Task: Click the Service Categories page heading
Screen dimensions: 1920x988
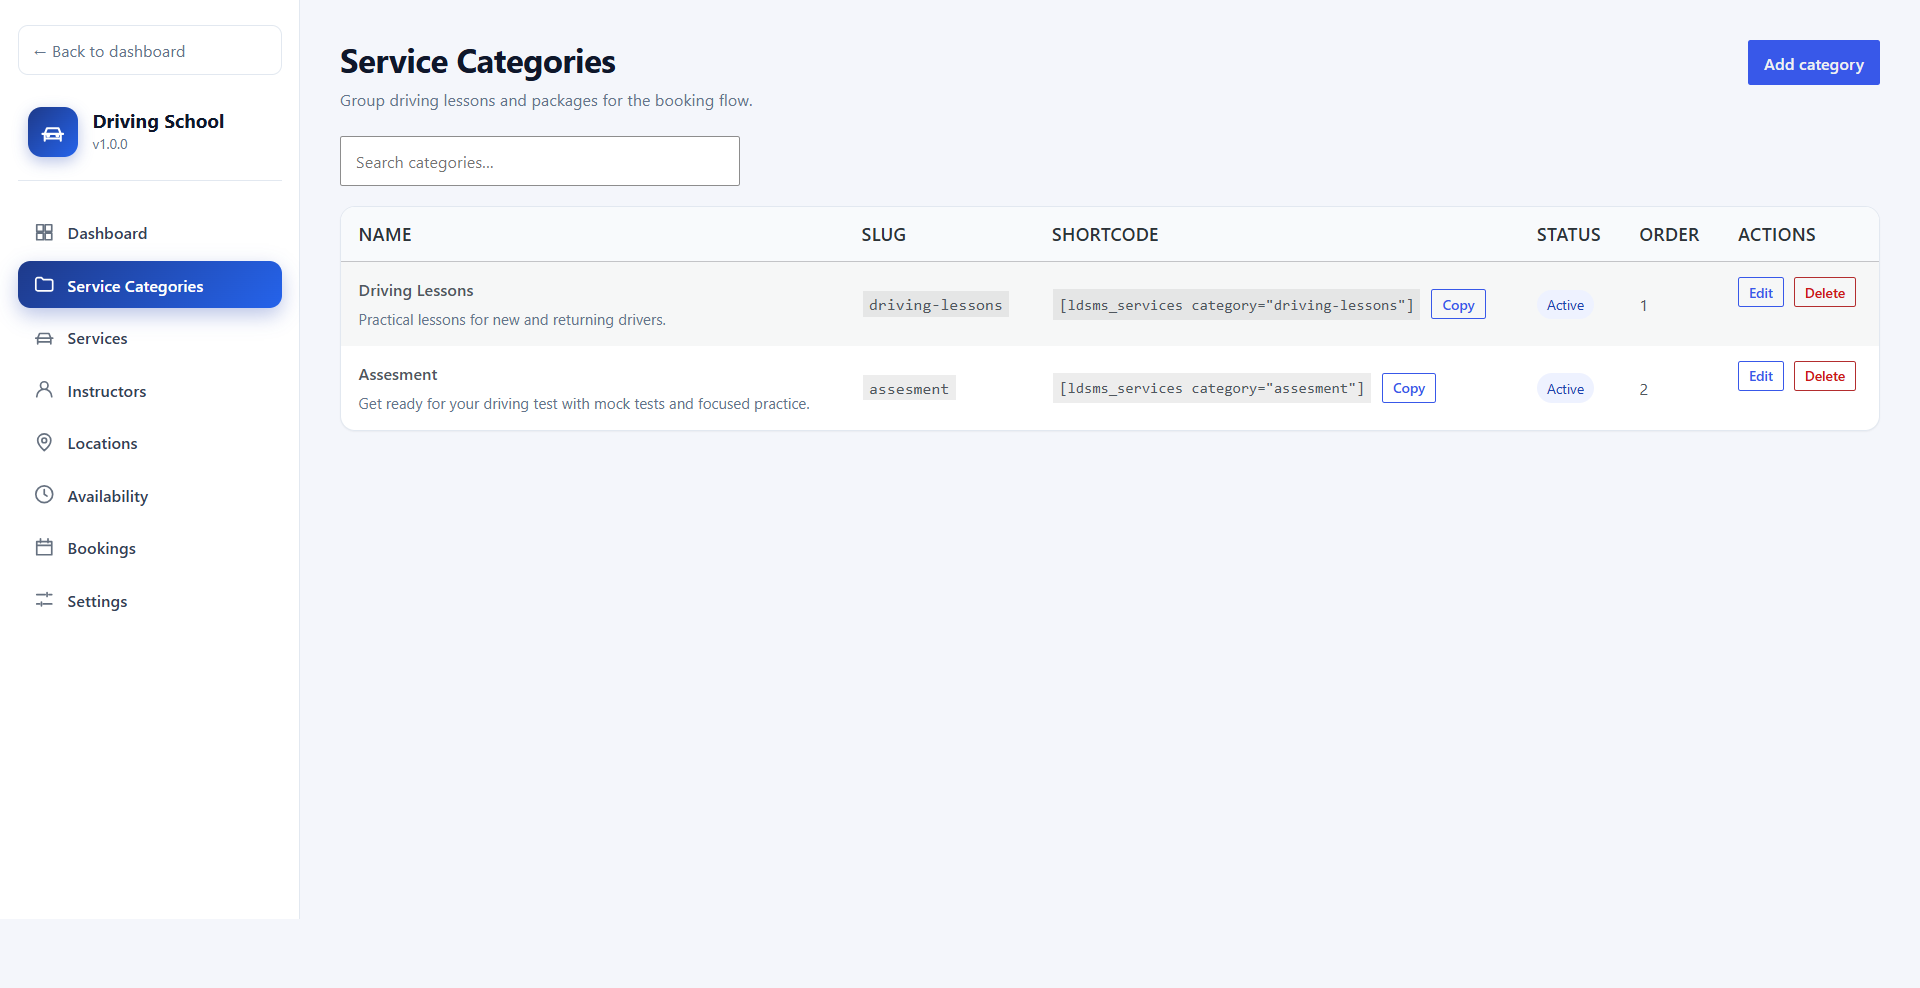Action: [477, 62]
